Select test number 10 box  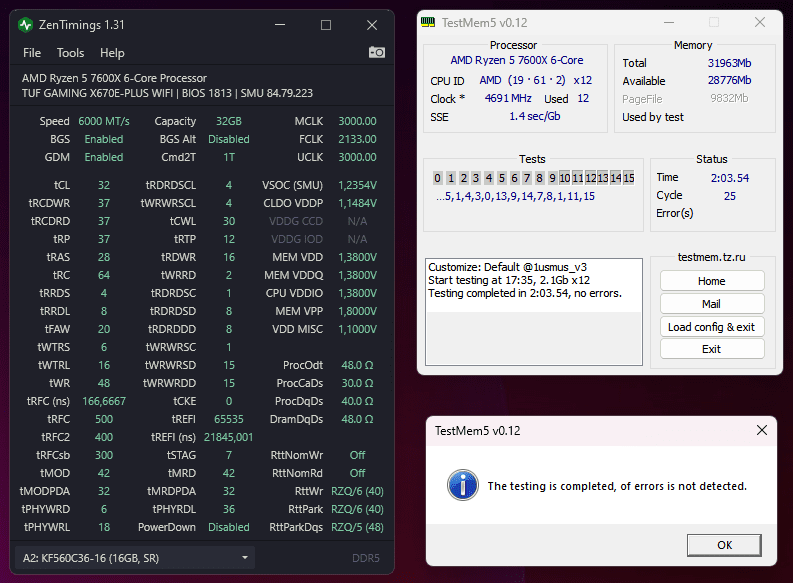[564, 177]
